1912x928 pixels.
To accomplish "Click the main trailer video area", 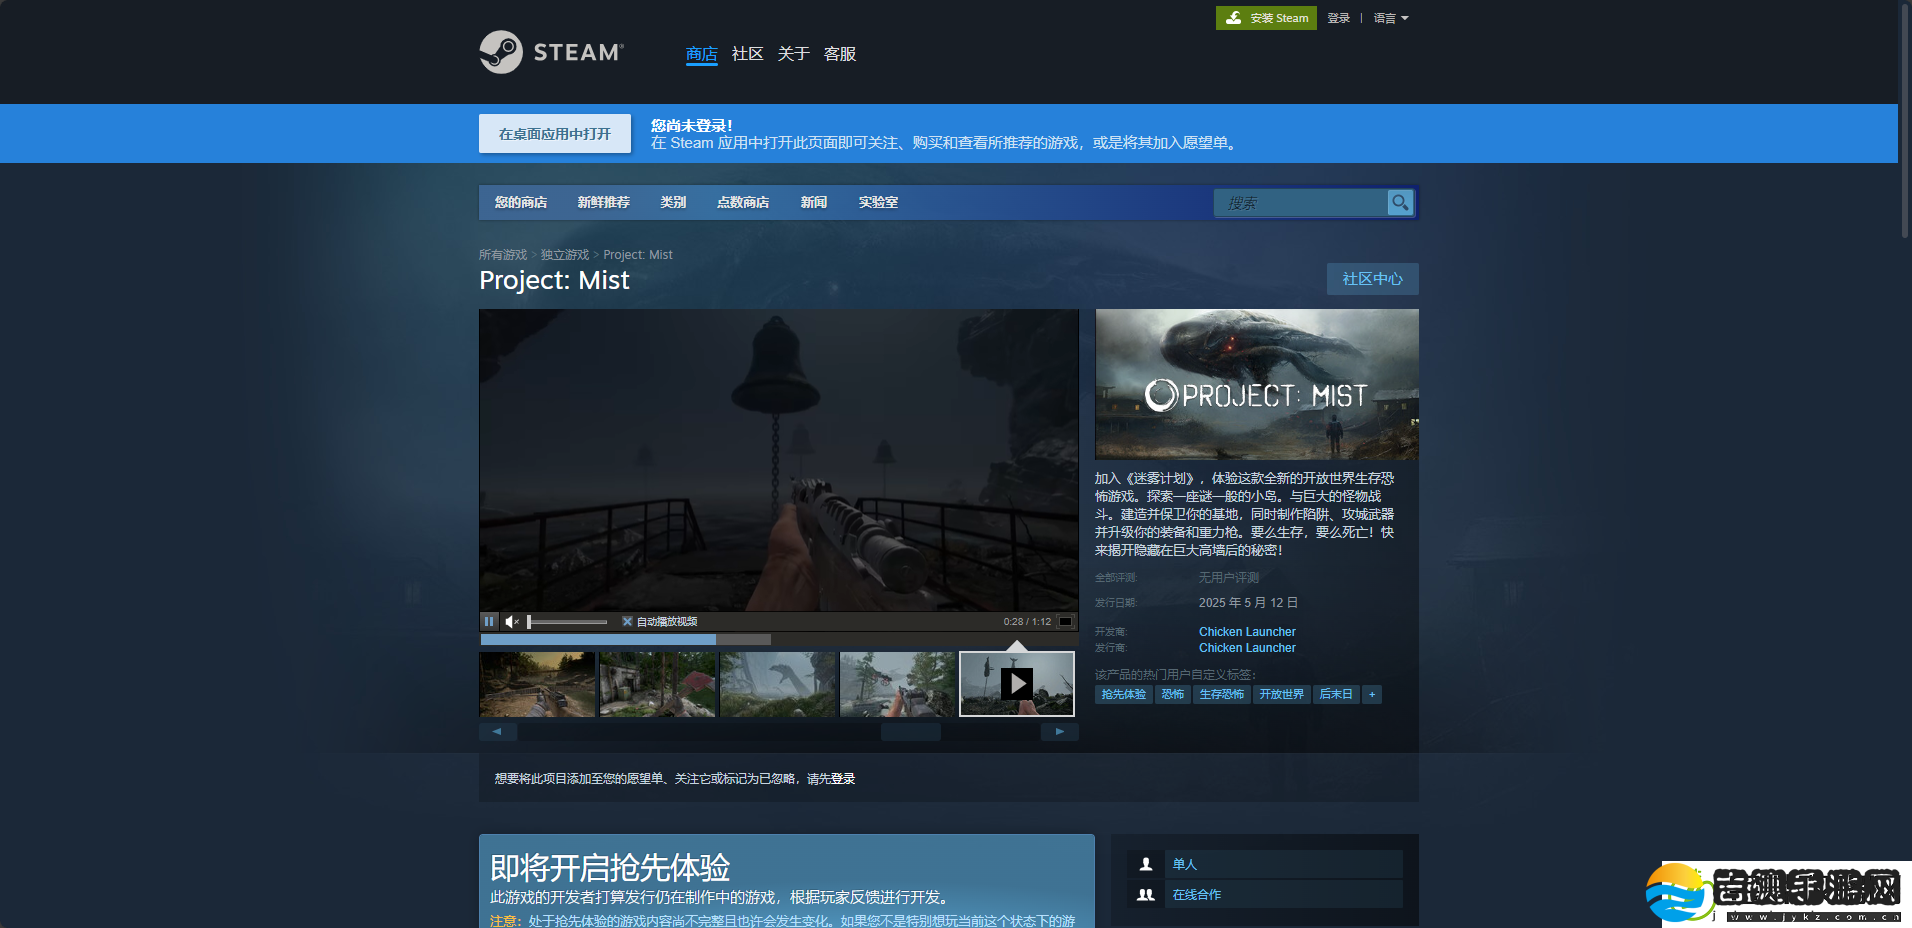I will coord(779,460).
